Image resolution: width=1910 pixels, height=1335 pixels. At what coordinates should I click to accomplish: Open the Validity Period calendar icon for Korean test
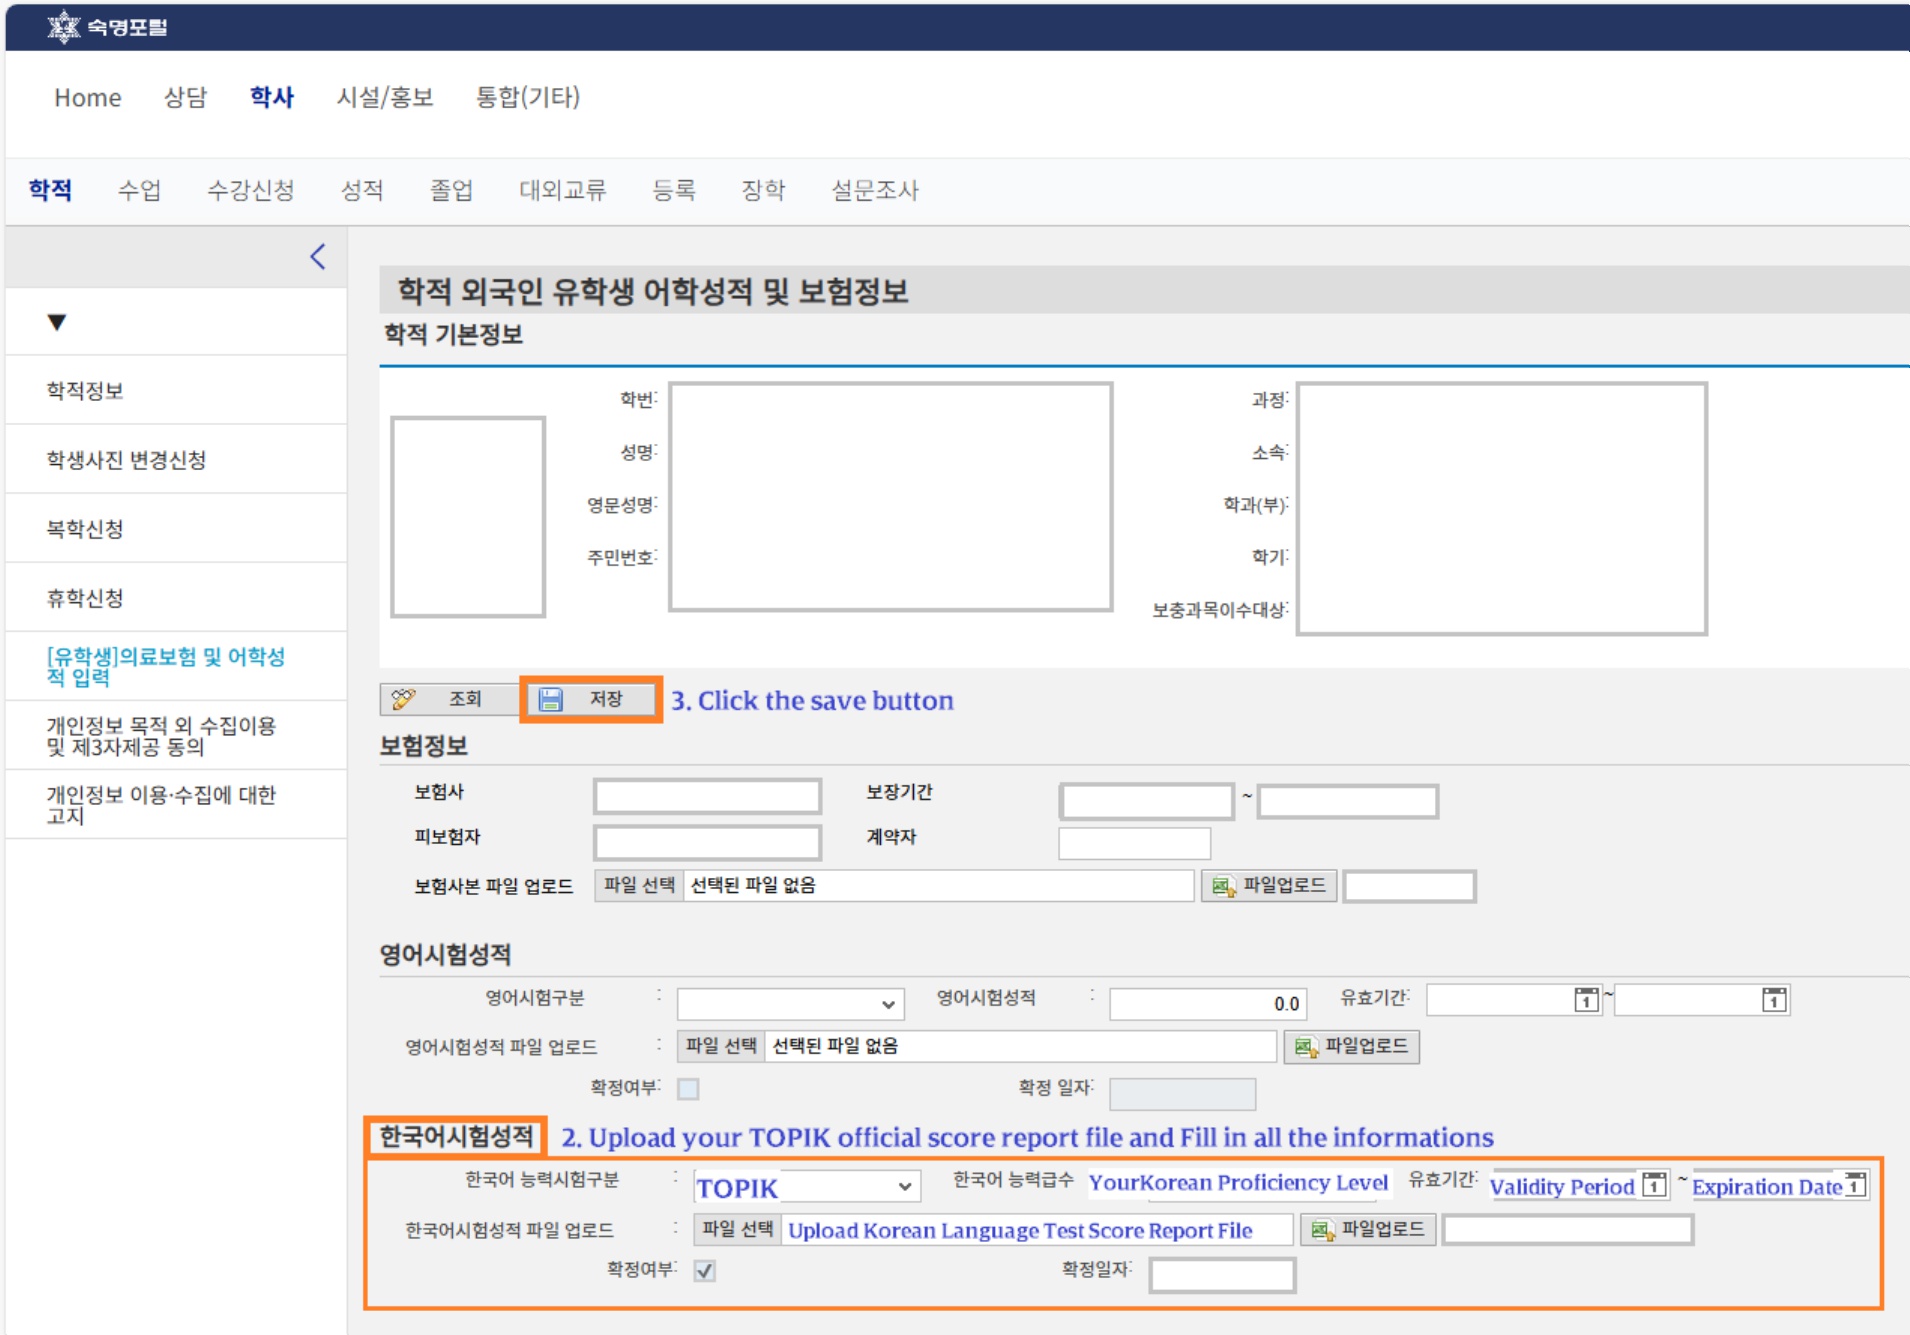point(1655,1185)
